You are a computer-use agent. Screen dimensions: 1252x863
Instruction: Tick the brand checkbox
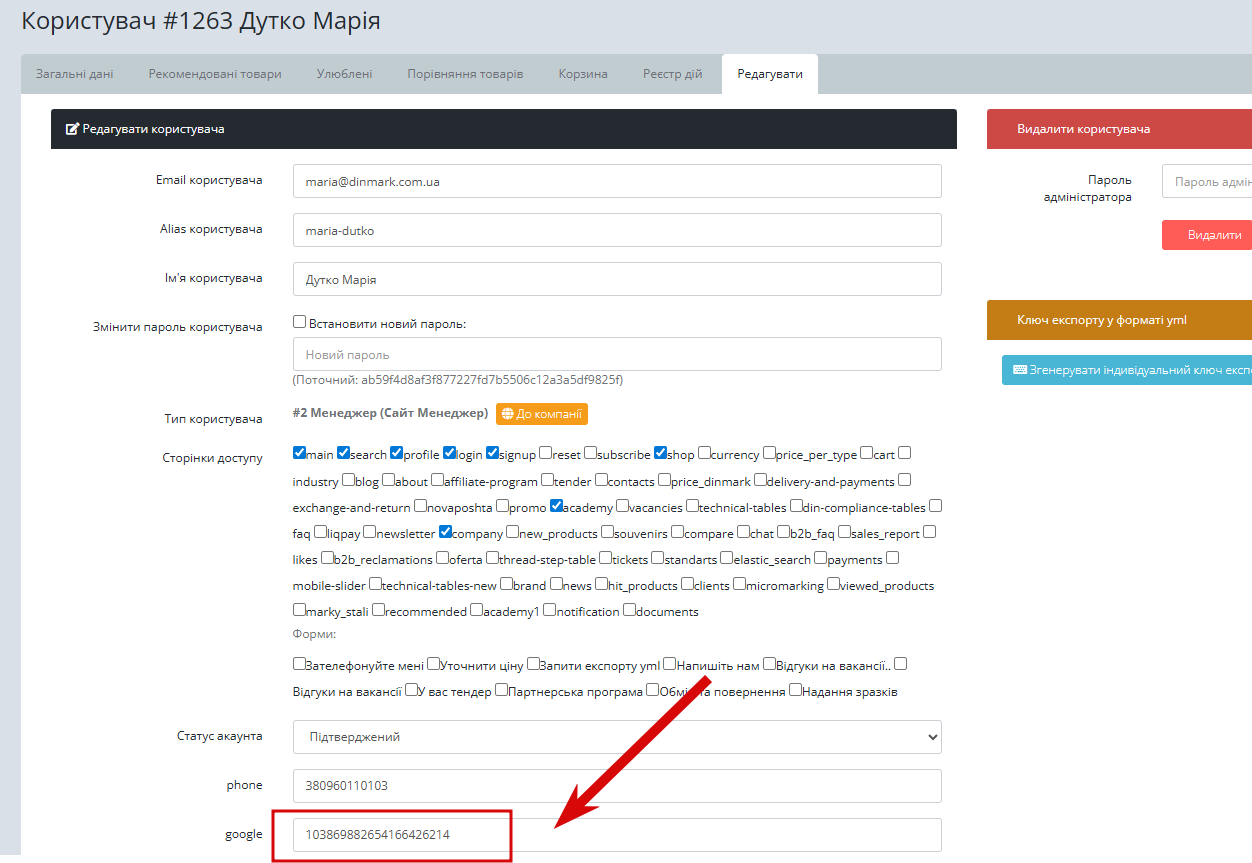506,583
